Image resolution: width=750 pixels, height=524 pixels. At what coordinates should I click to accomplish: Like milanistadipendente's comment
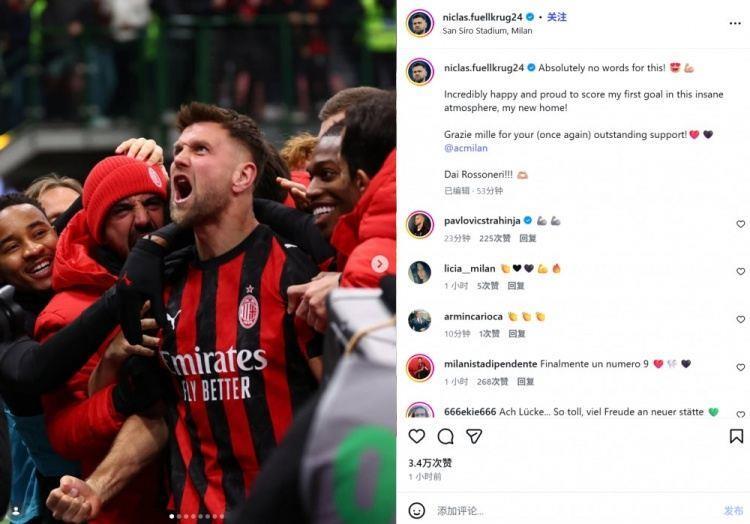(x=740, y=367)
